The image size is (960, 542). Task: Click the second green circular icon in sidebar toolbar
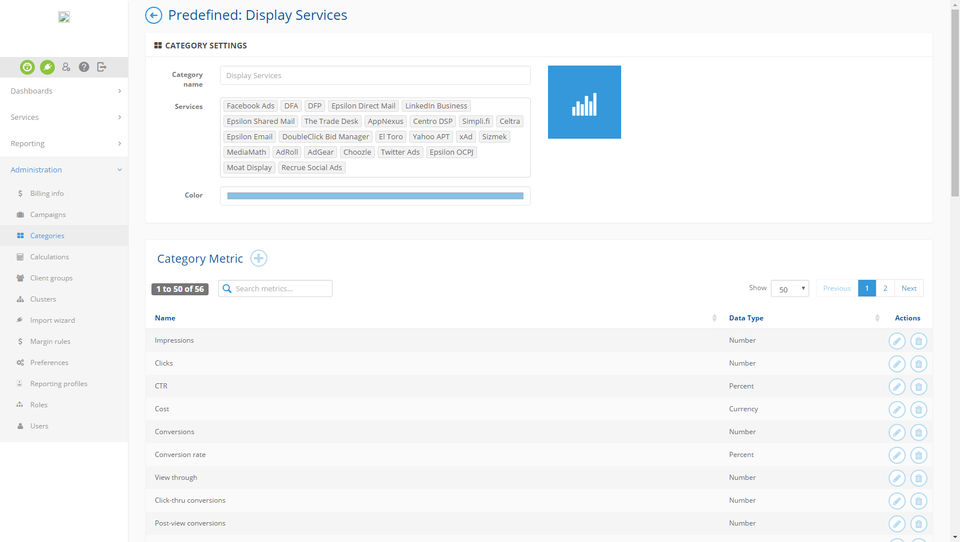pyautogui.click(x=47, y=67)
